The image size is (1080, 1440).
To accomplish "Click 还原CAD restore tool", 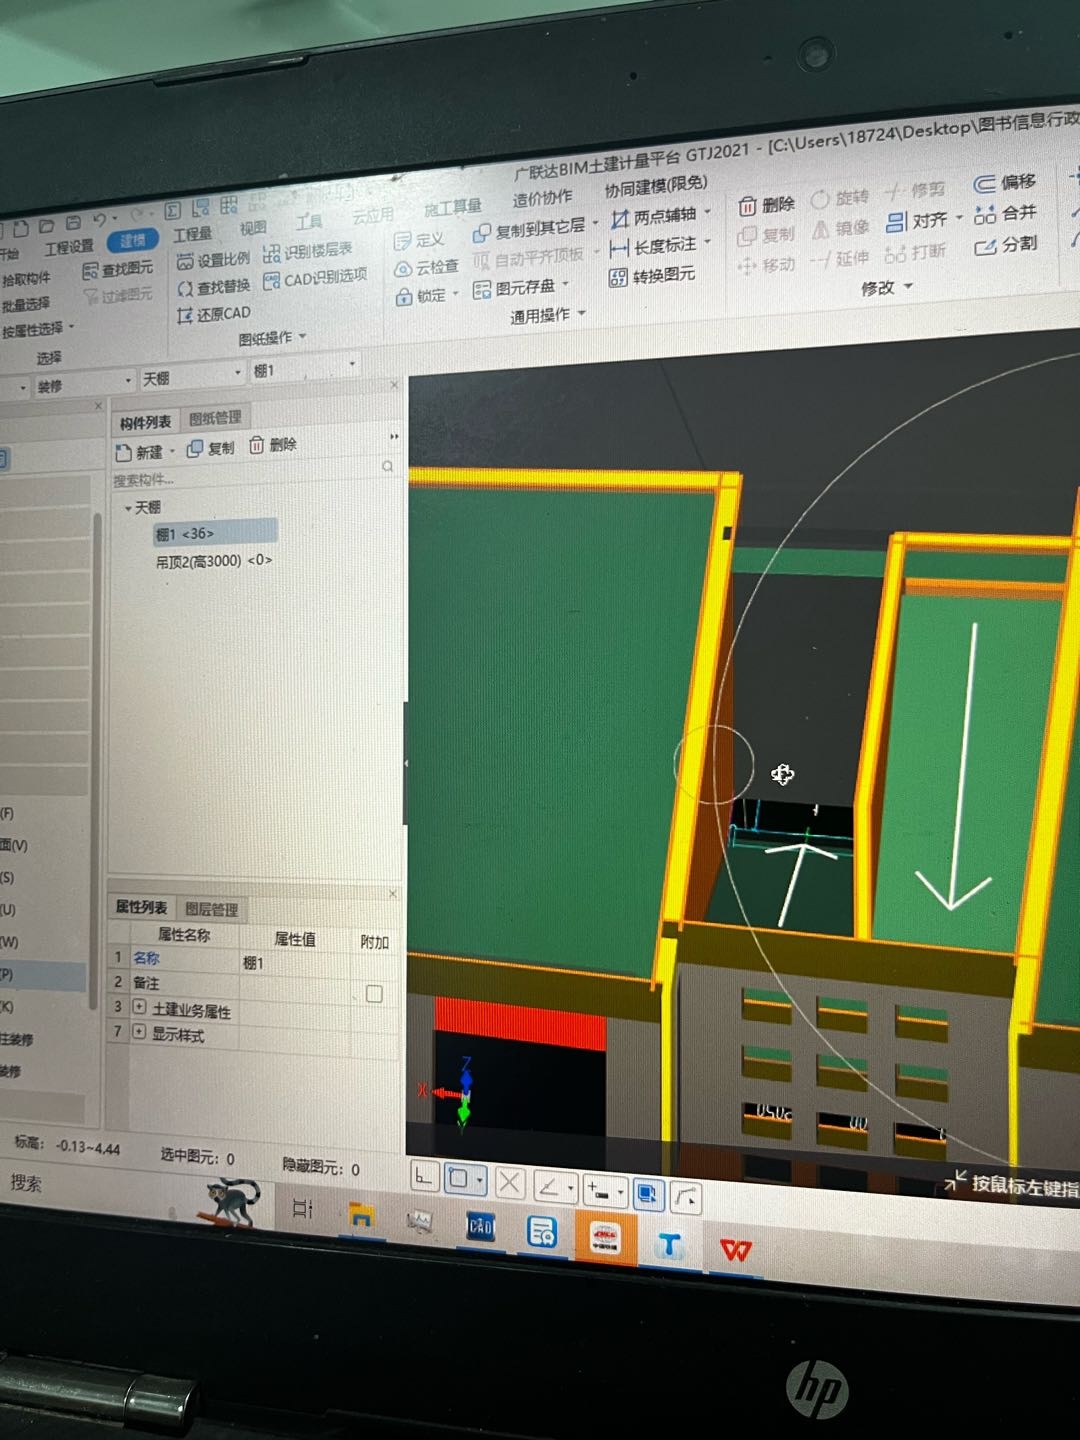I will pos(213,315).
